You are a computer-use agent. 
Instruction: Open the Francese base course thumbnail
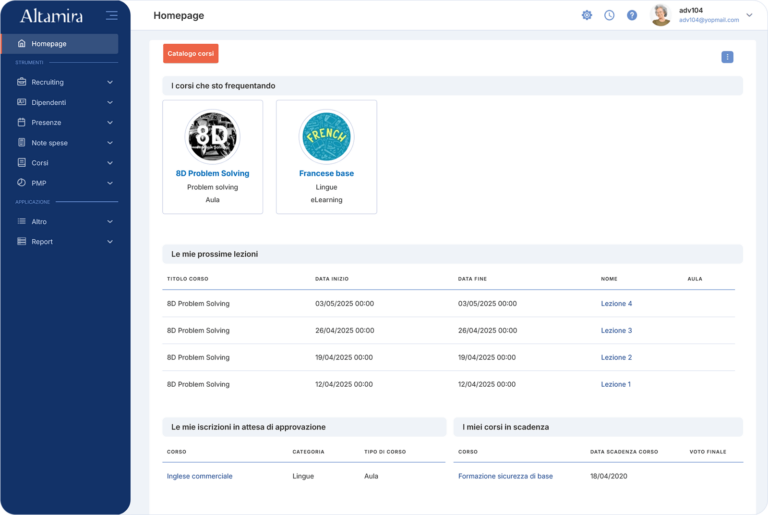(x=326, y=136)
